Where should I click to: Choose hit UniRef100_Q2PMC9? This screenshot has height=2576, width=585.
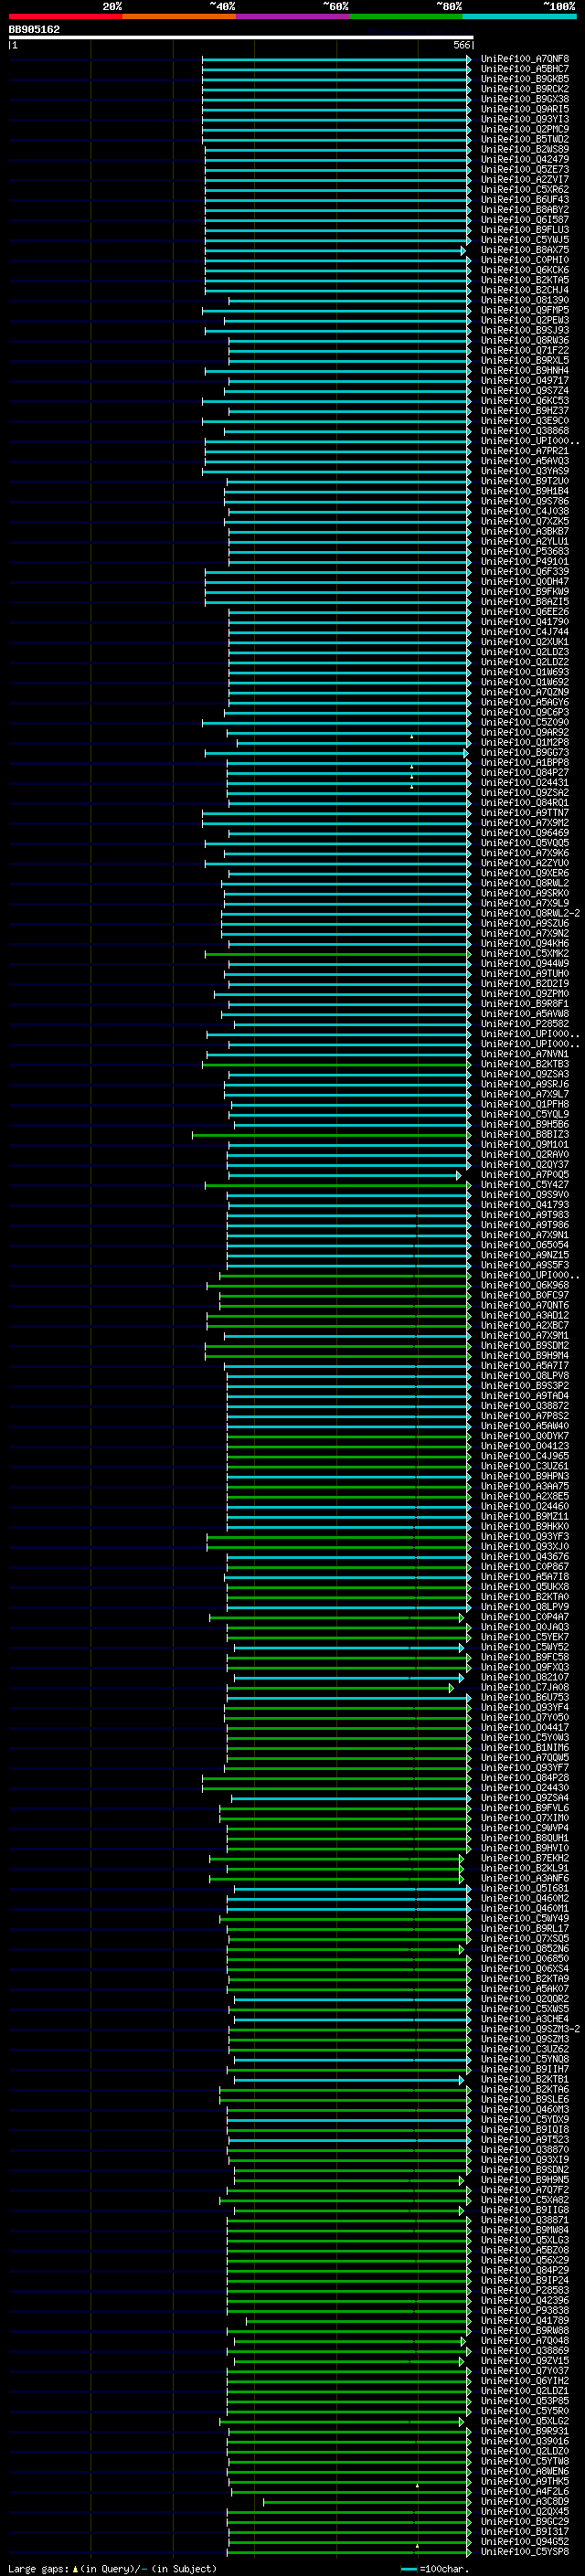(524, 129)
